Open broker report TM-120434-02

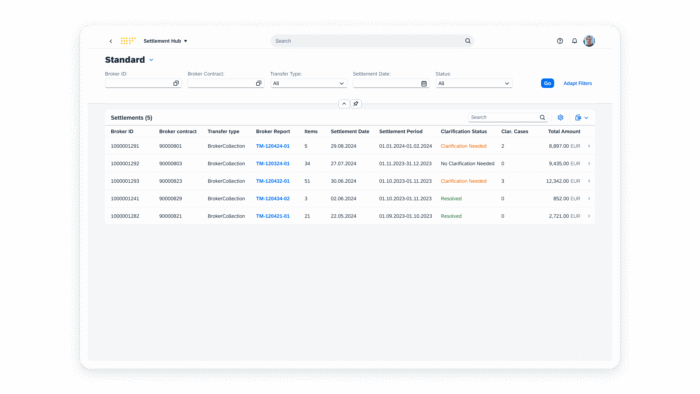272,199
